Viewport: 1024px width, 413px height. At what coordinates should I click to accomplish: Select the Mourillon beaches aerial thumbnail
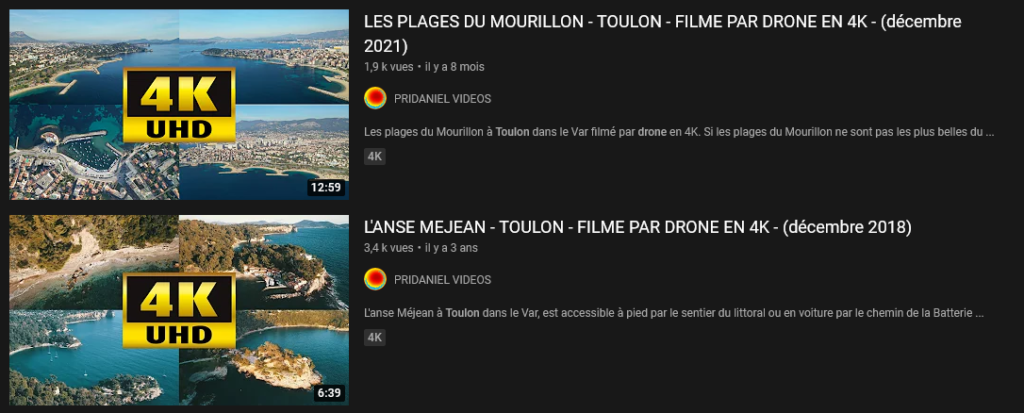coord(179,105)
